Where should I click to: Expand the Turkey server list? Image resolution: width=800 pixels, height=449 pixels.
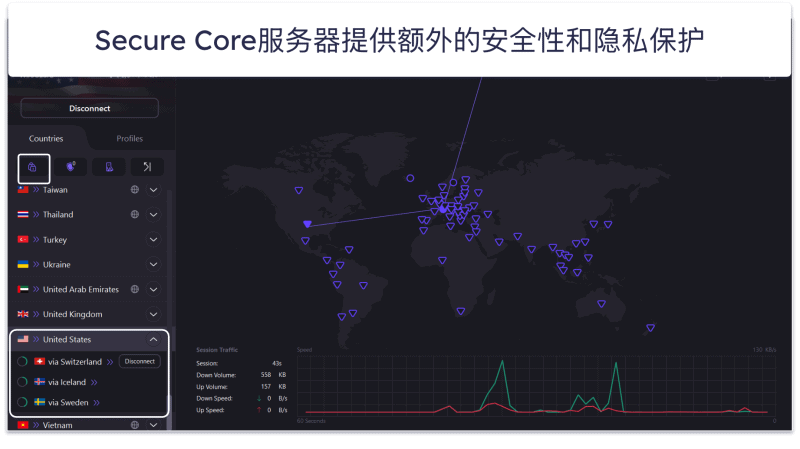[153, 239]
